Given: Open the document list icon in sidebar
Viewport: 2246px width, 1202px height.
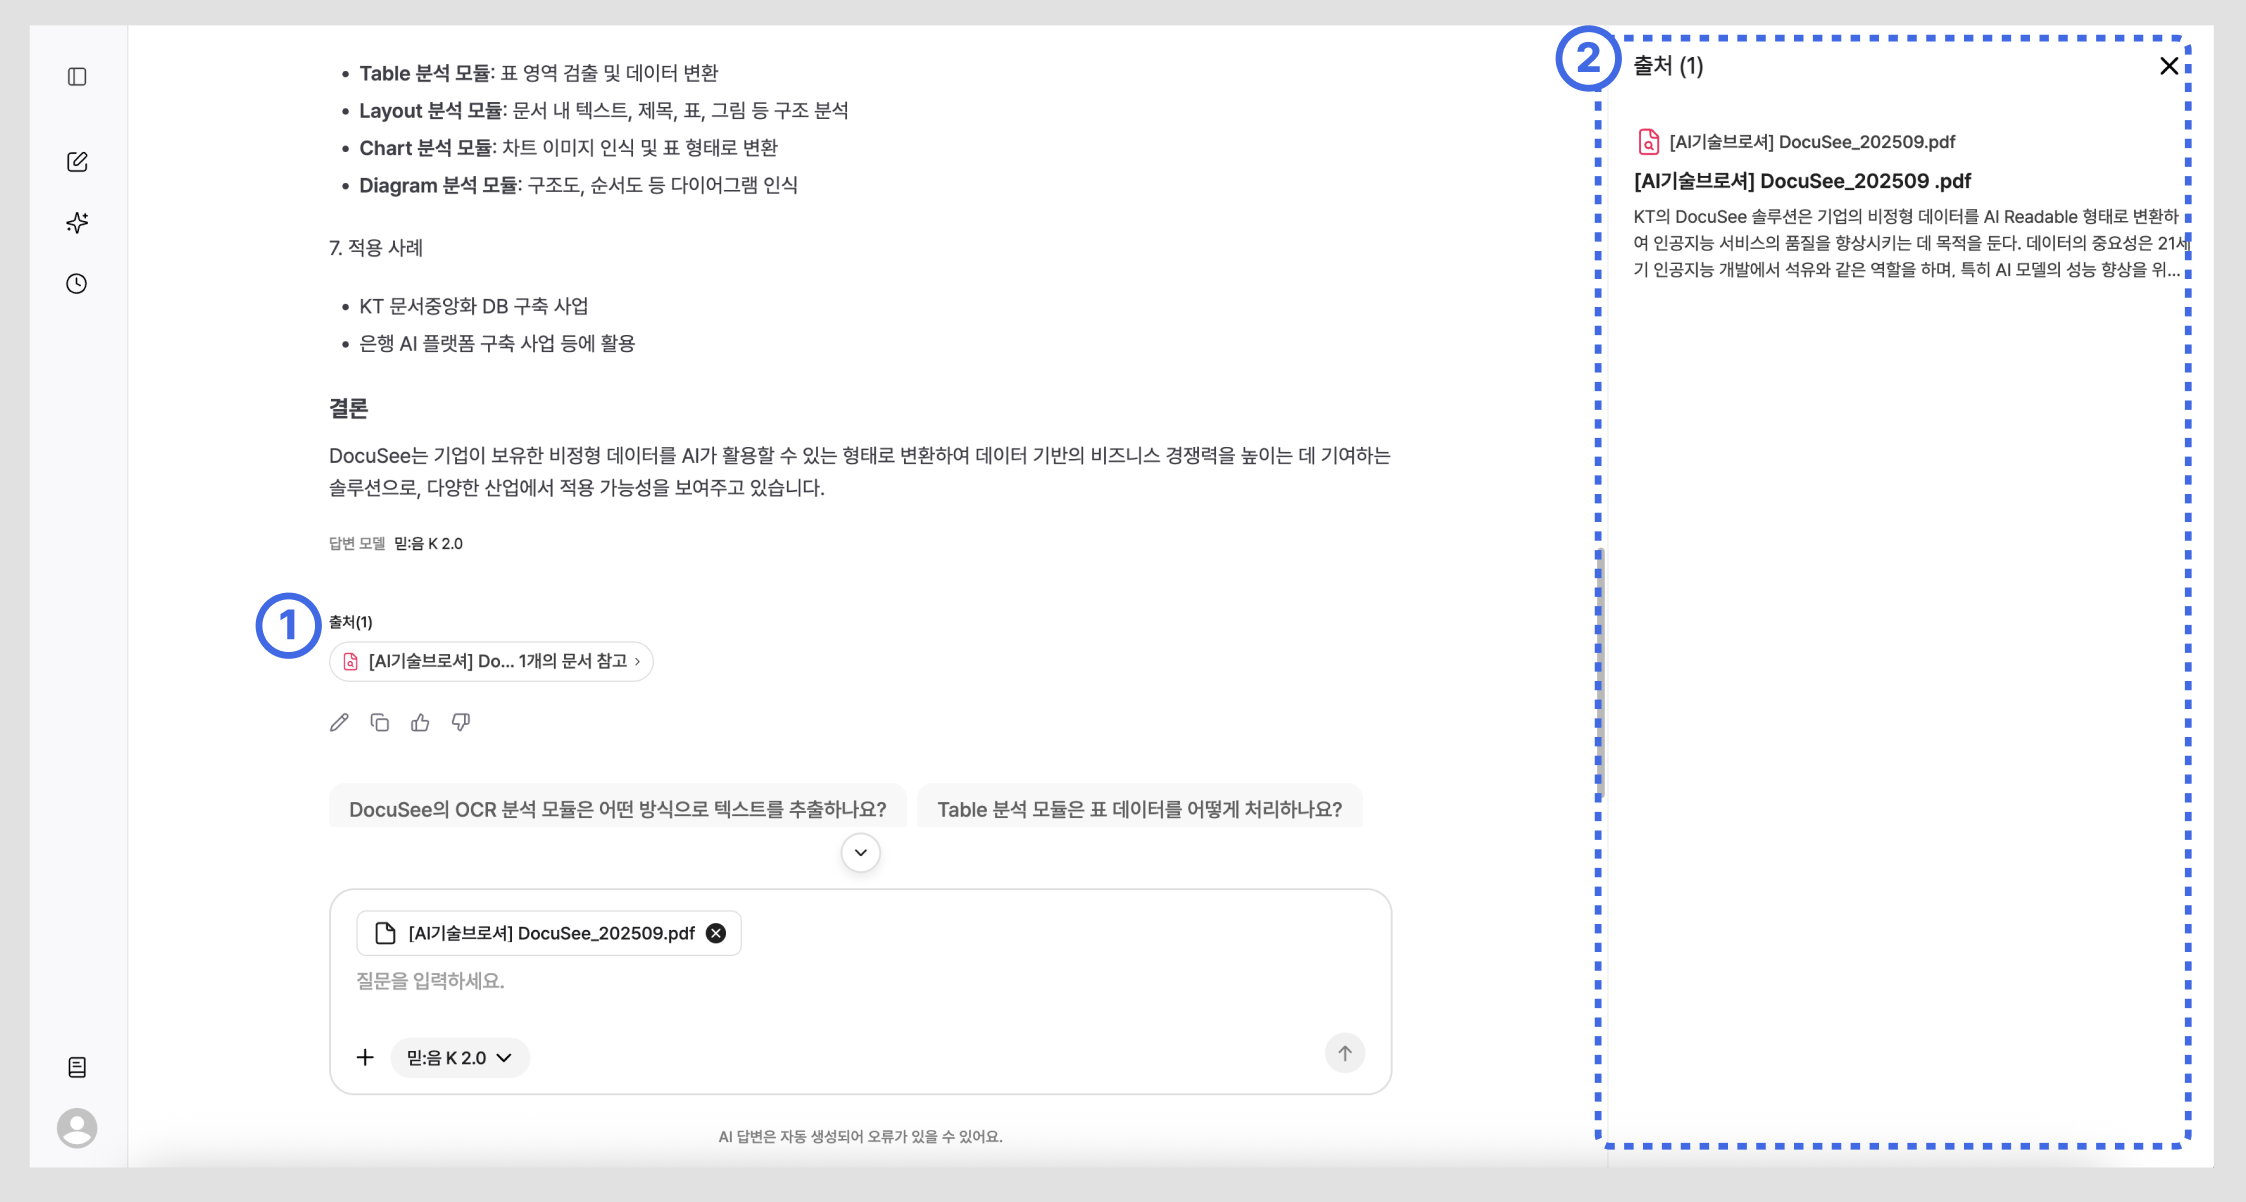Looking at the screenshot, I should (77, 1067).
